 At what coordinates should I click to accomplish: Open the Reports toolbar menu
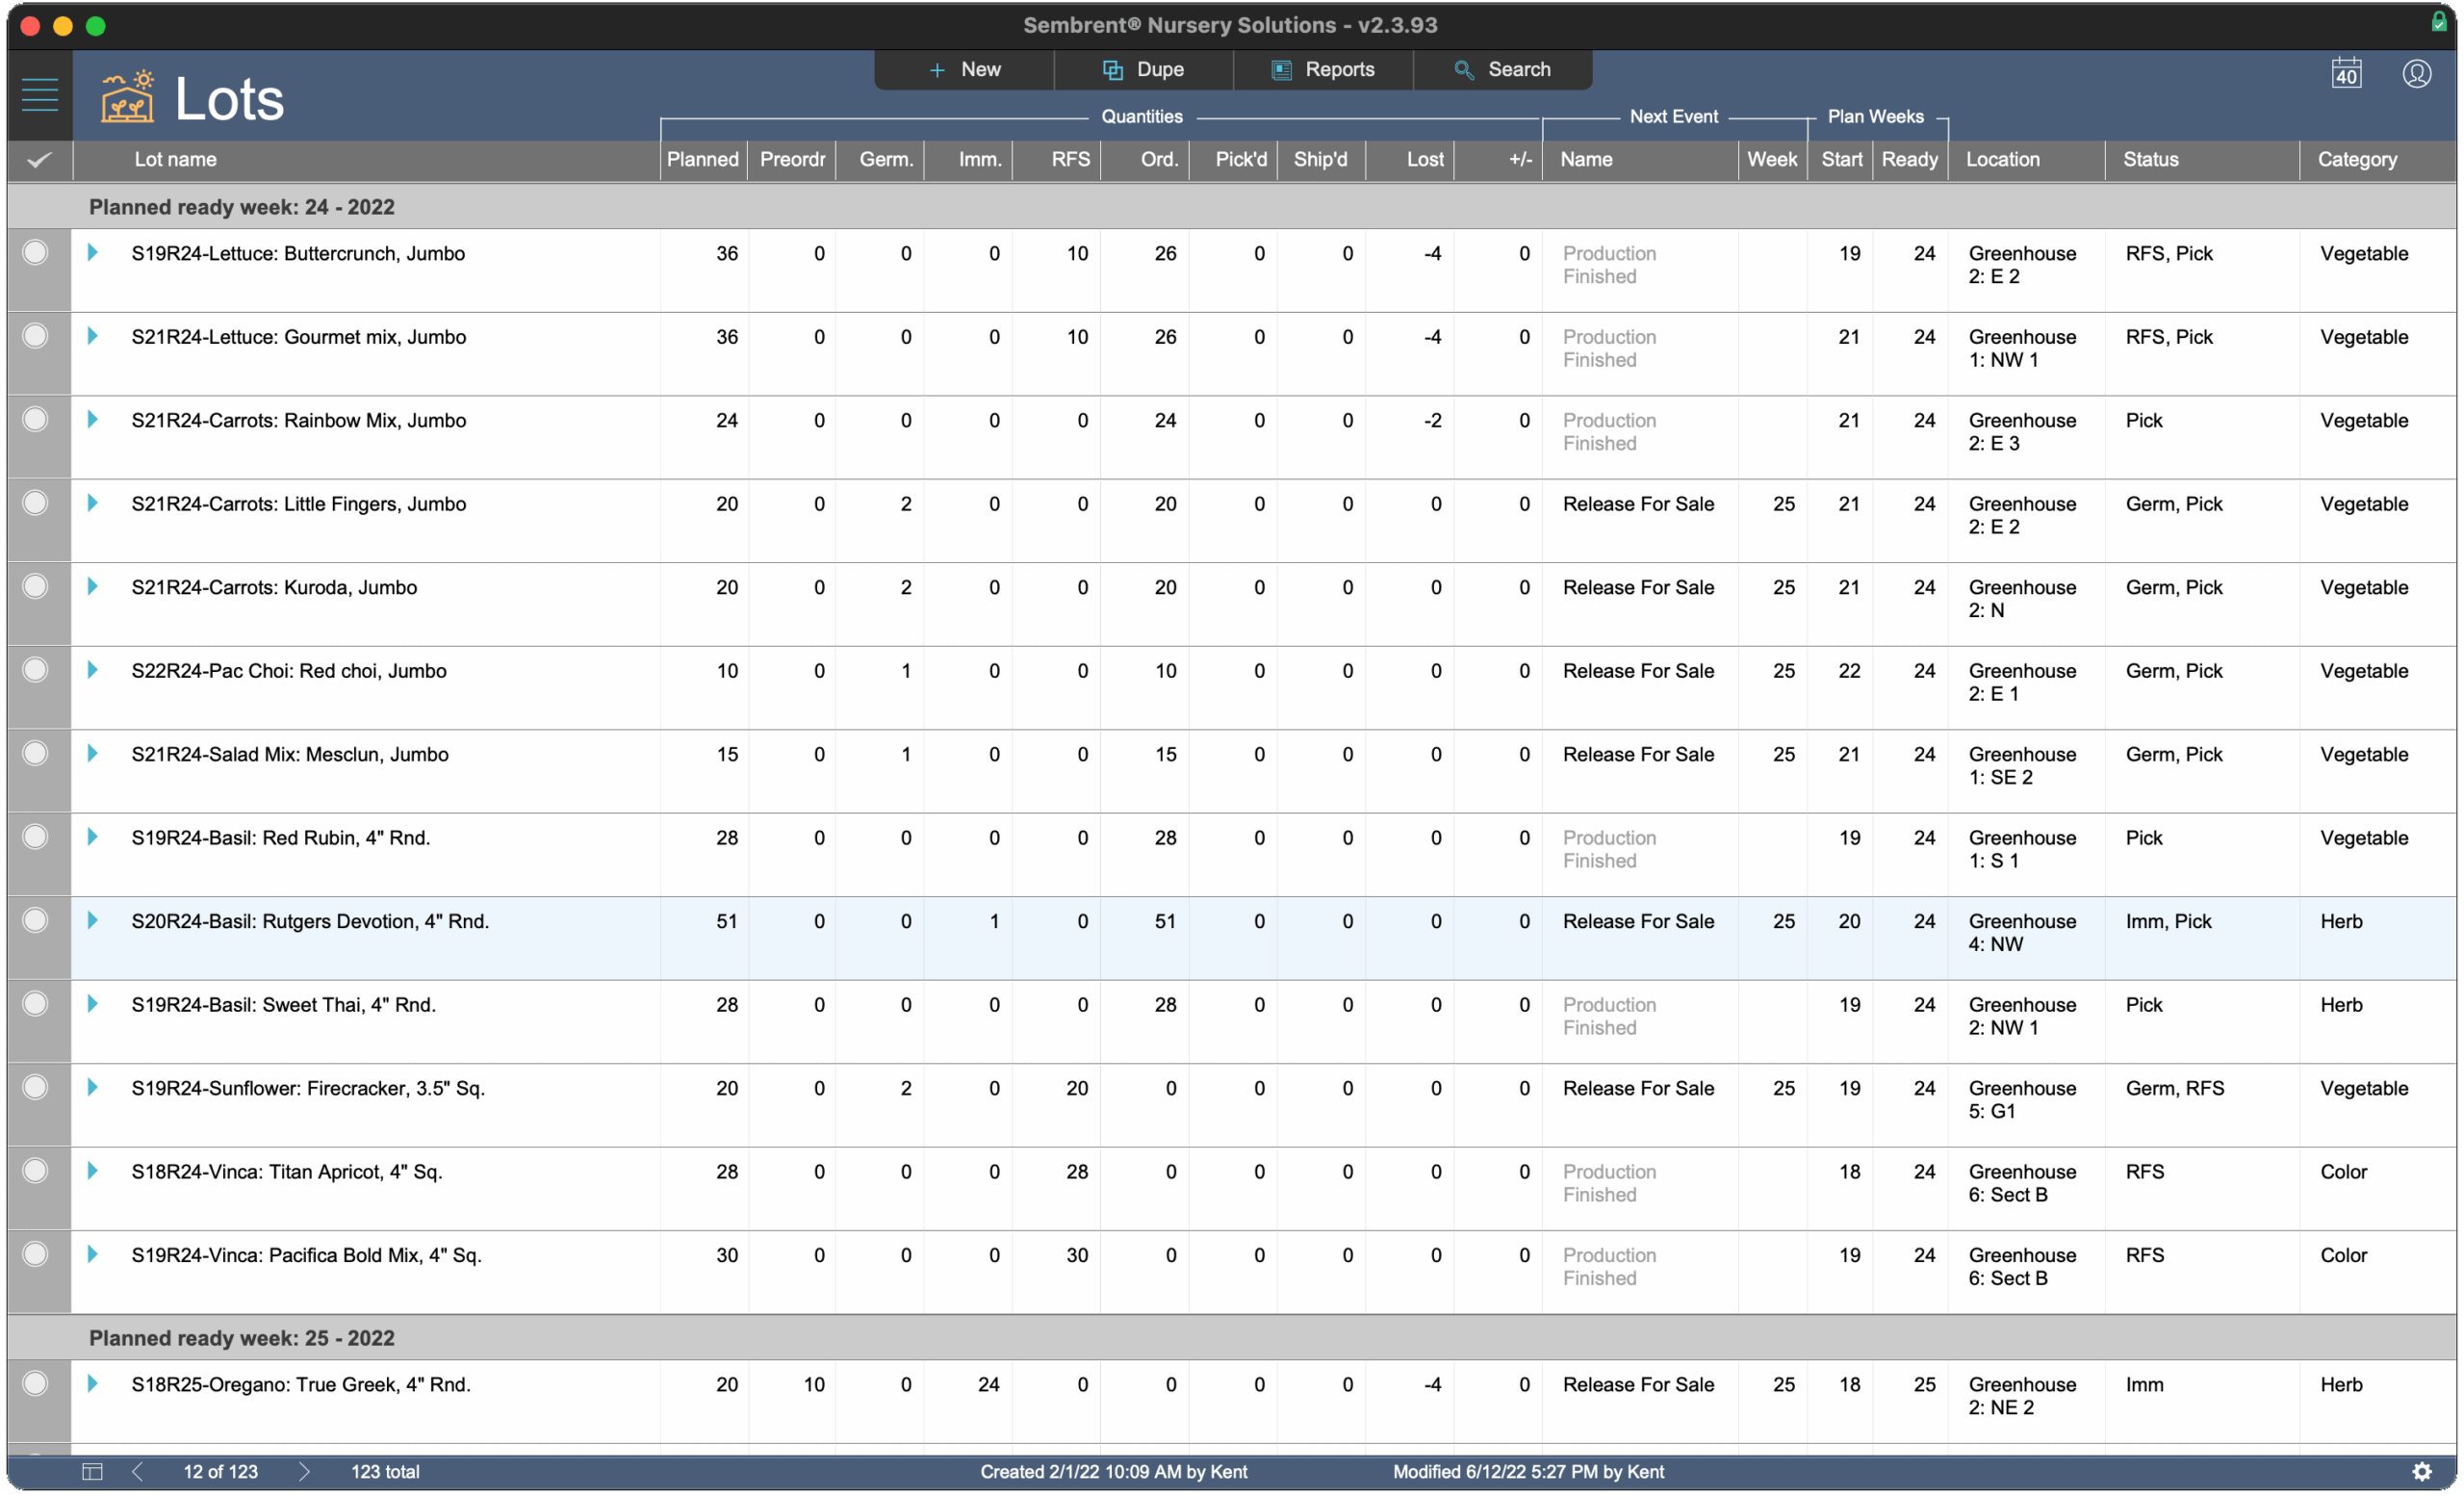pyautogui.click(x=1323, y=70)
